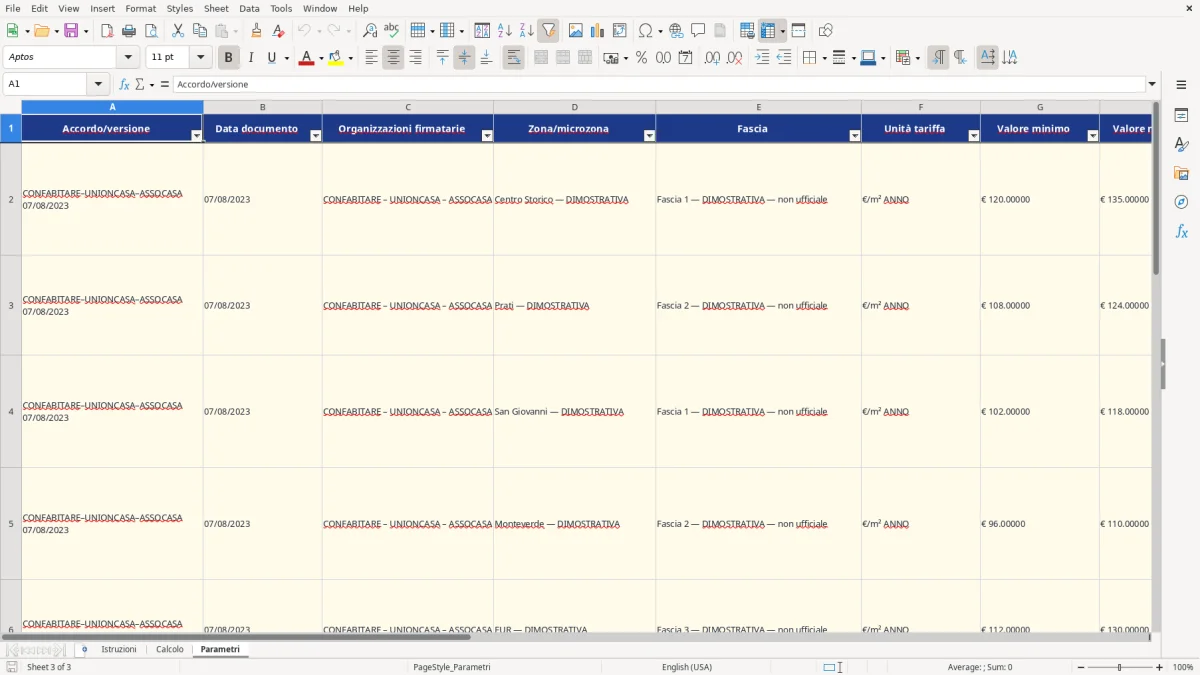The height and width of the screenshot is (675, 1200).
Task: Open the font size dropdown
Action: tap(201, 58)
